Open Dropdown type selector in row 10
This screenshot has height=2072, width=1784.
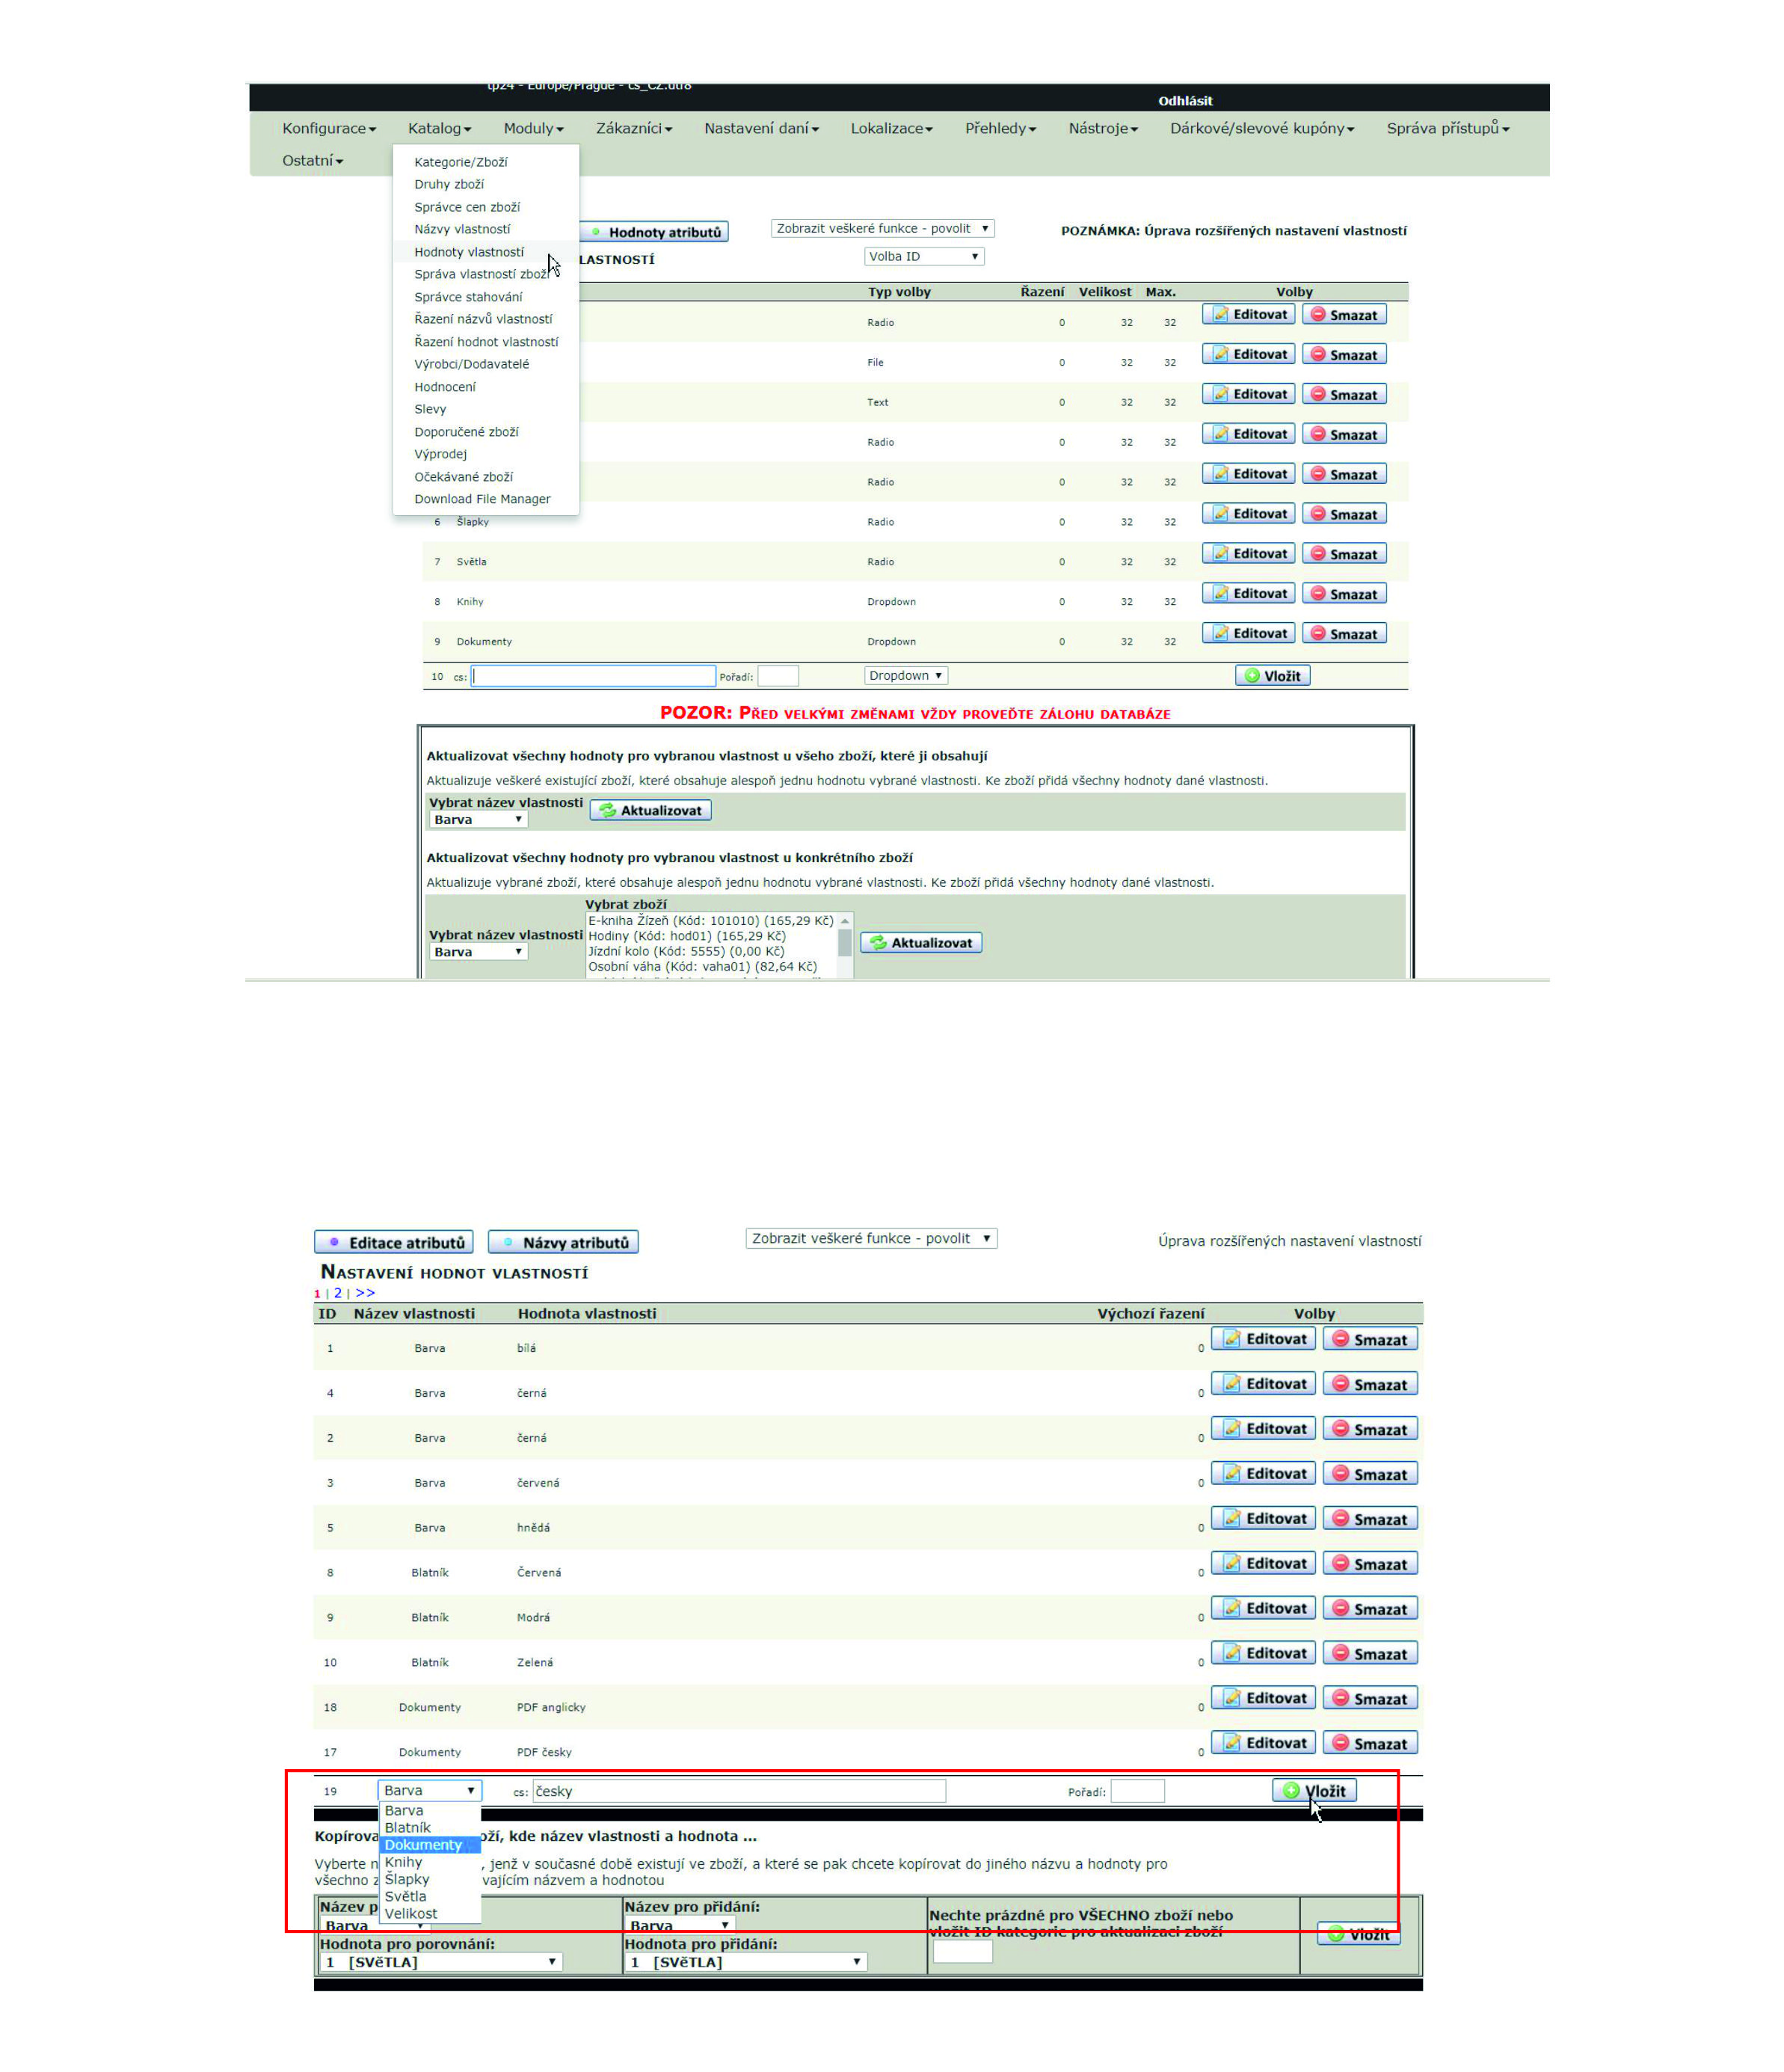coord(905,675)
